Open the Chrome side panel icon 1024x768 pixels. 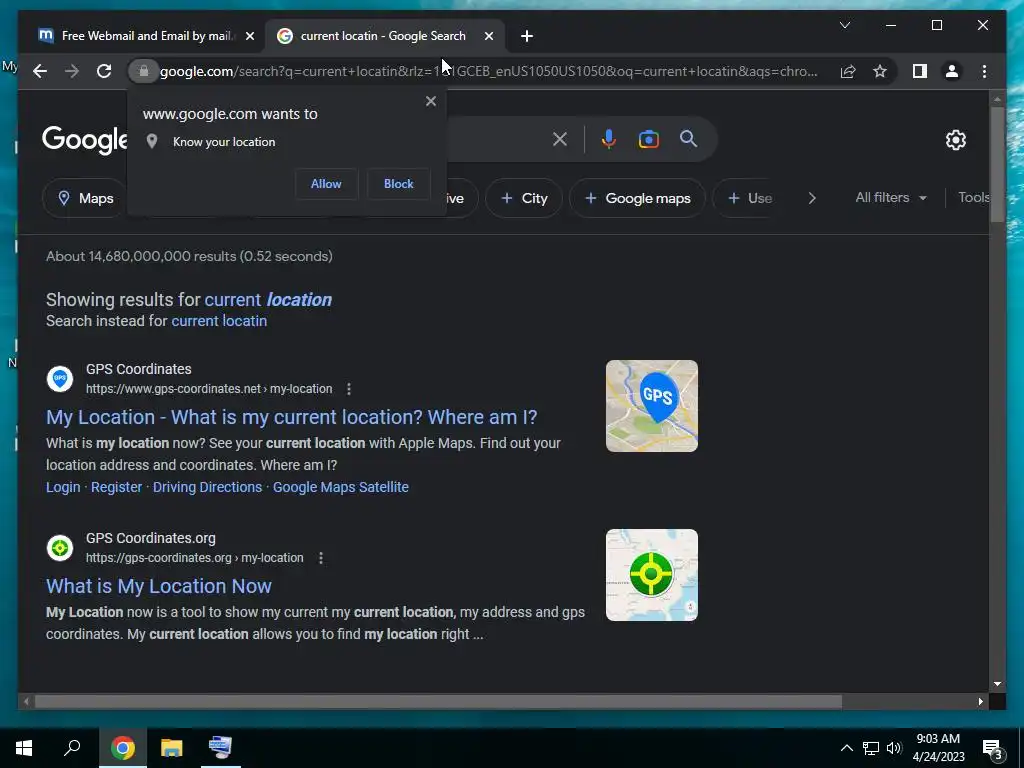(920, 71)
